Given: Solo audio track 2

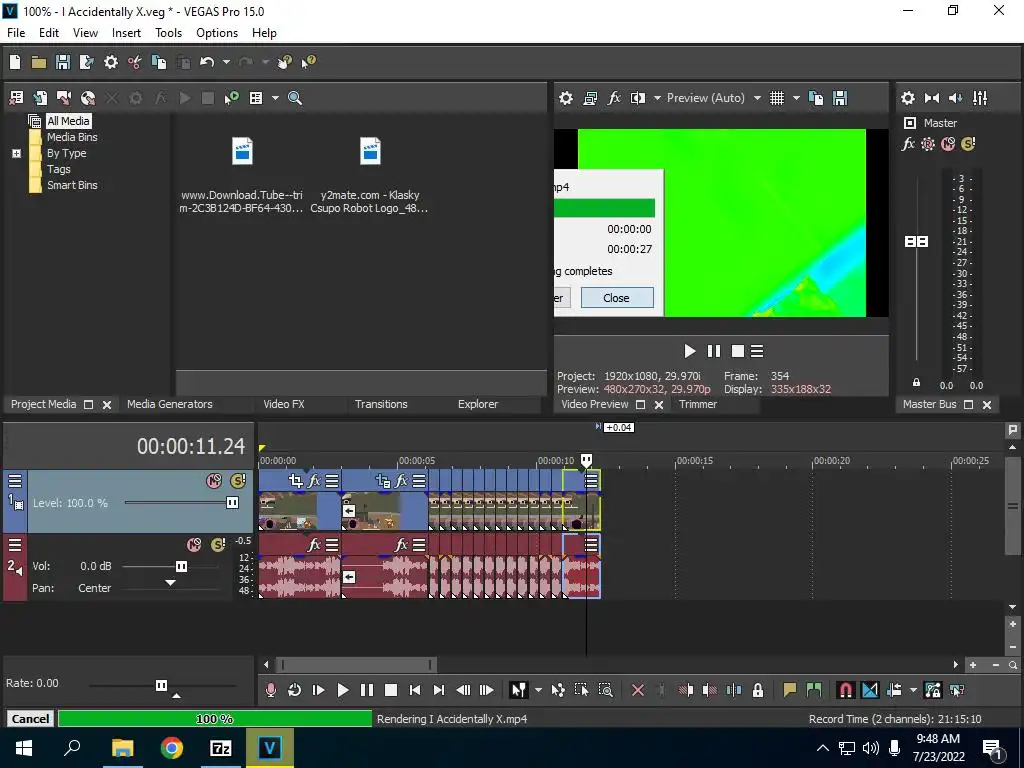Looking at the screenshot, I should [218, 545].
